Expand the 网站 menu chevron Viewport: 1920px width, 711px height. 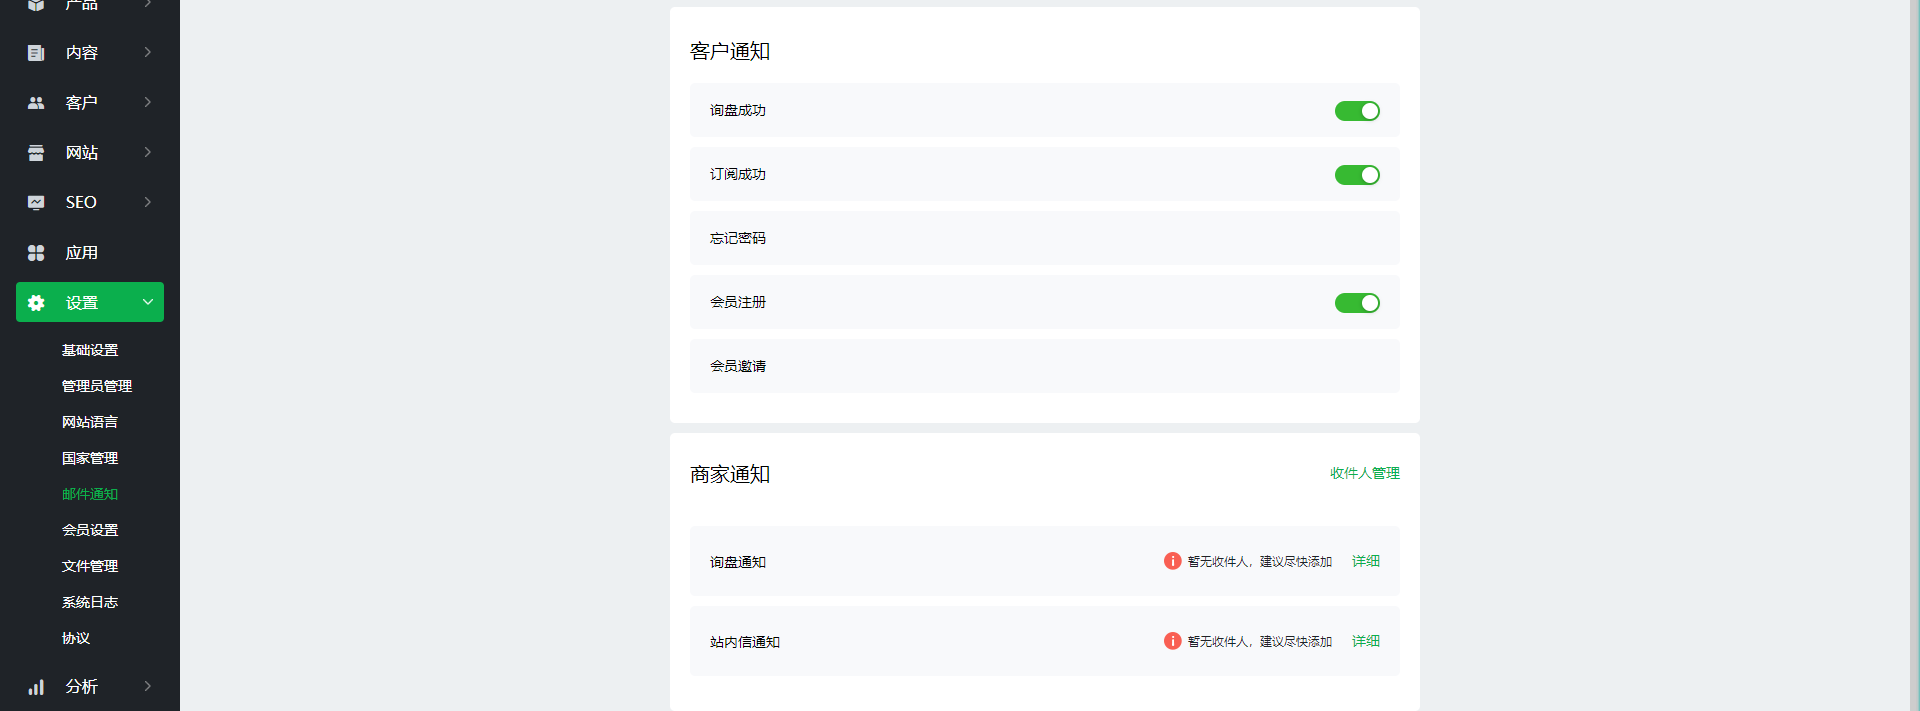pyautogui.click(x=148, y=152)
